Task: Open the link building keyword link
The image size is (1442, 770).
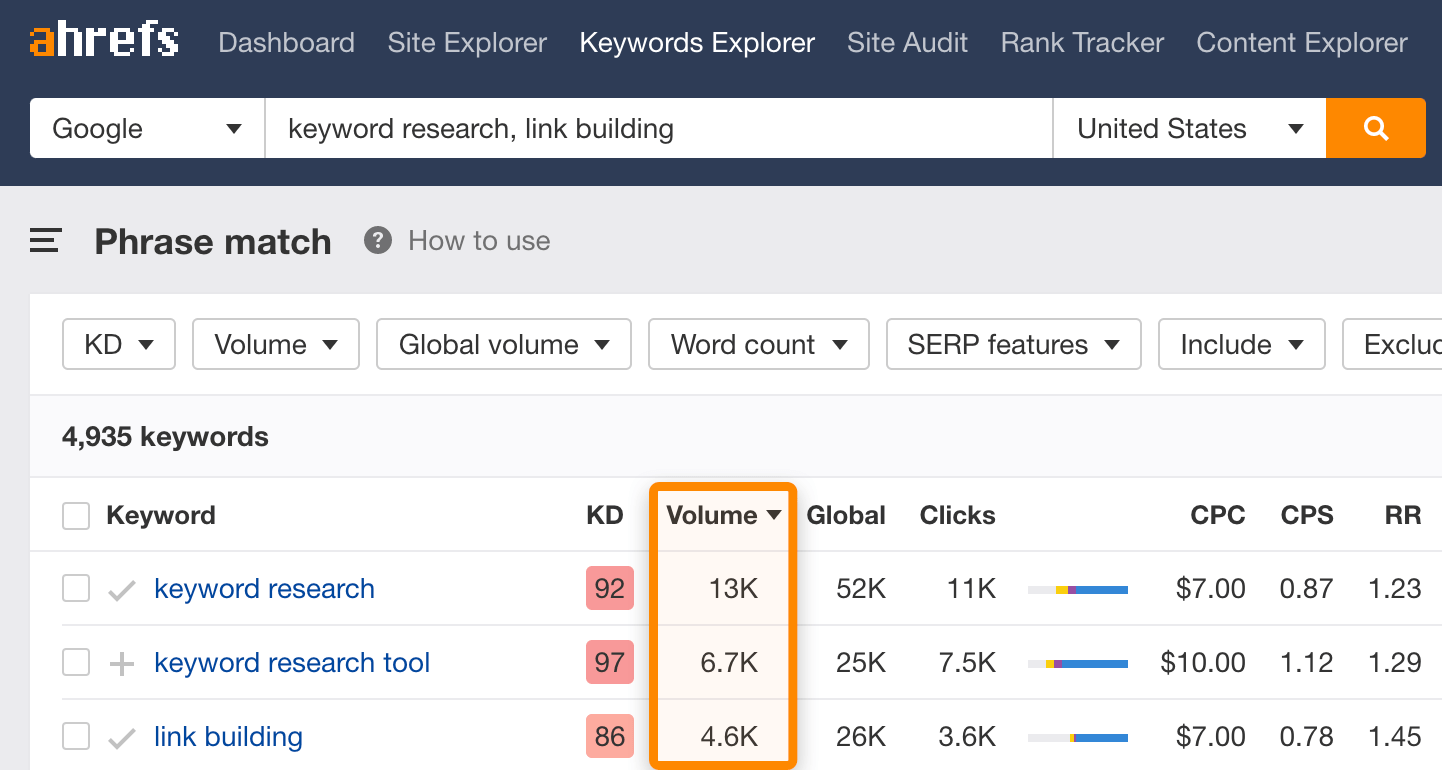Action: tap(228, 737)
